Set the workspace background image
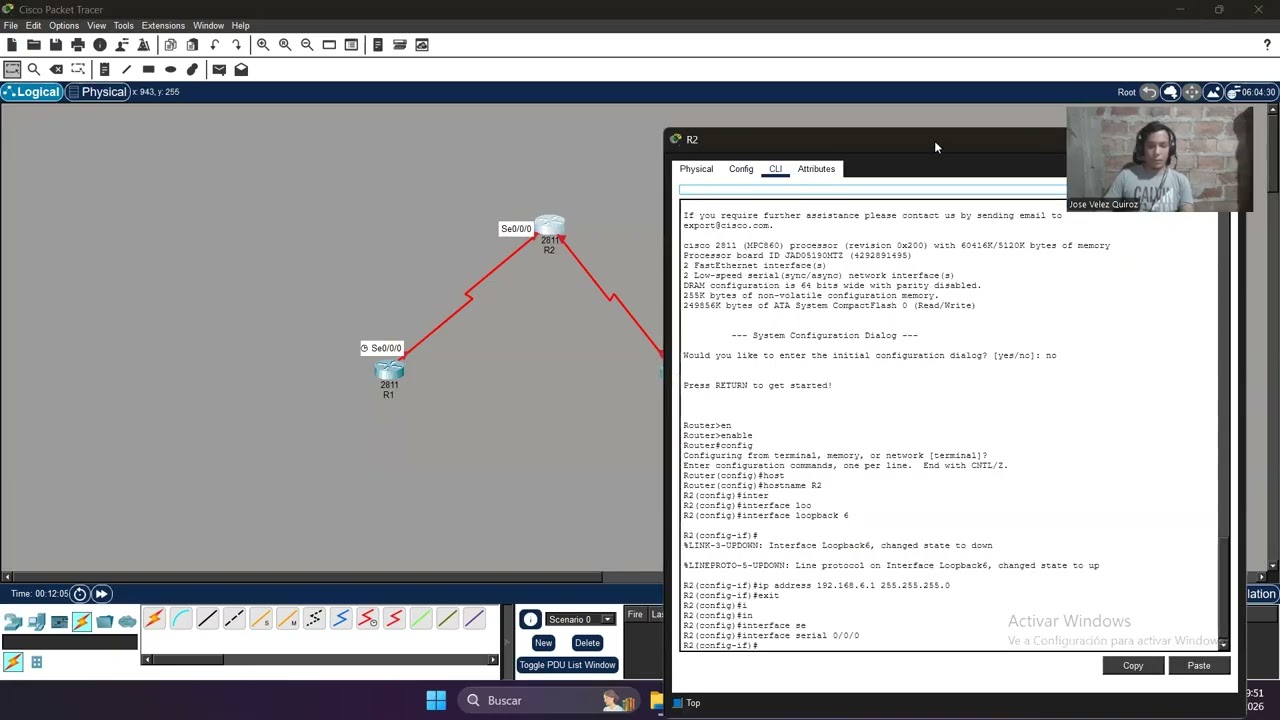The height and width of the screenshot is (720, 1280). tap(1213, 92)
